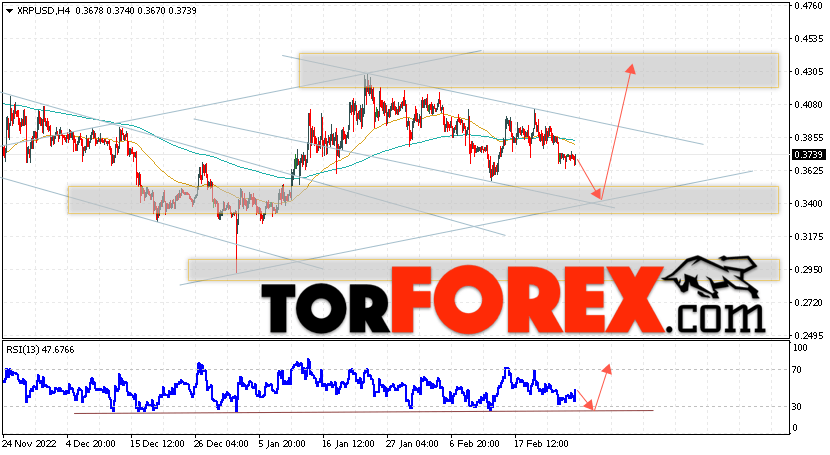Click the 6 Feb 20:00 time label
The width and height of the screenshot is (830, 455).
(x=474, y=443)
